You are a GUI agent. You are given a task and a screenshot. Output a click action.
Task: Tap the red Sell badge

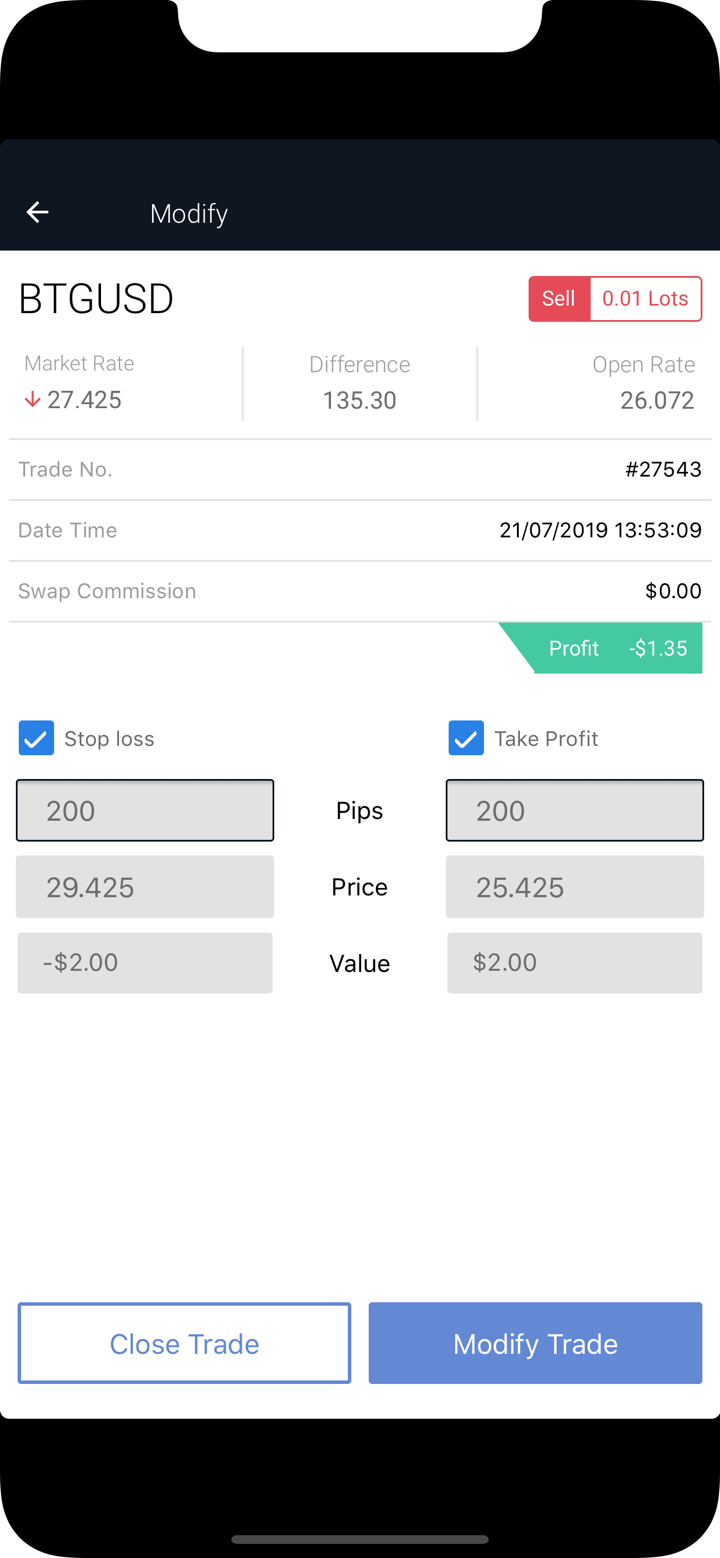[559, 299]
